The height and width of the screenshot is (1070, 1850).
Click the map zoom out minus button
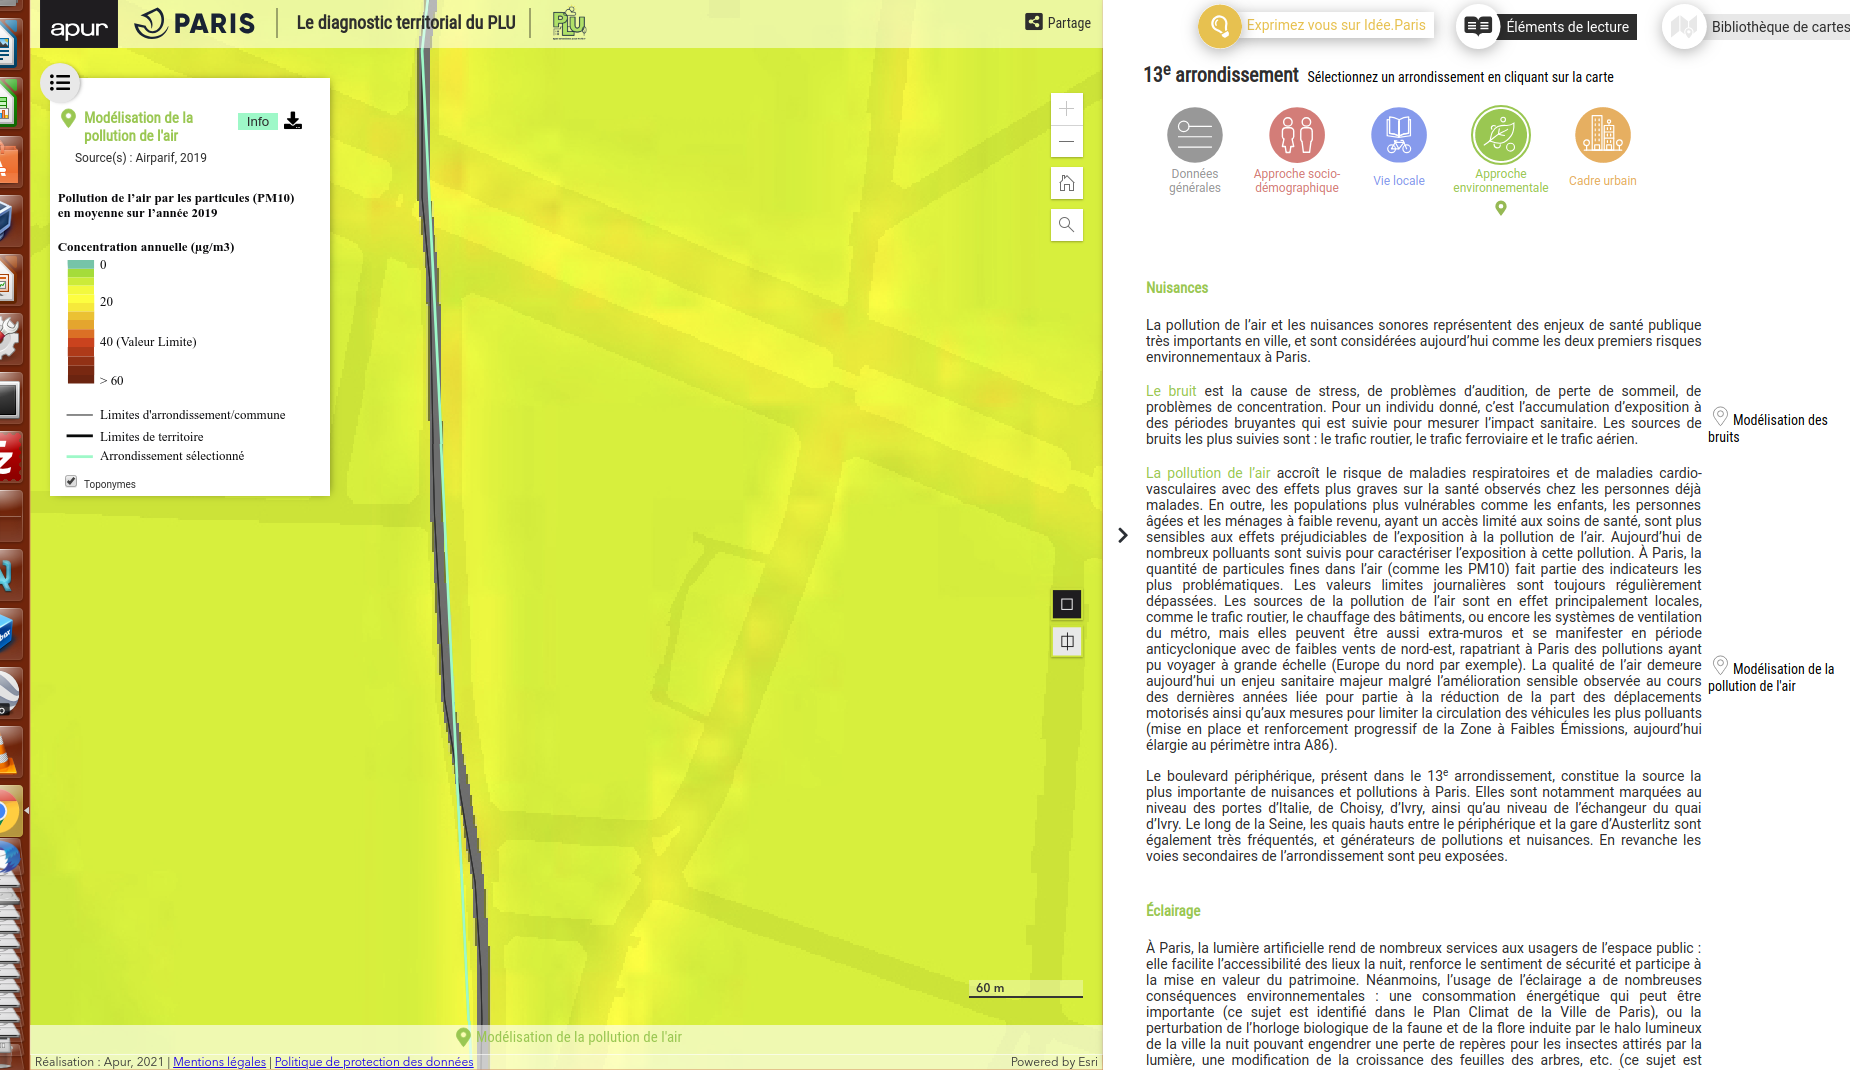[1067, 141]
